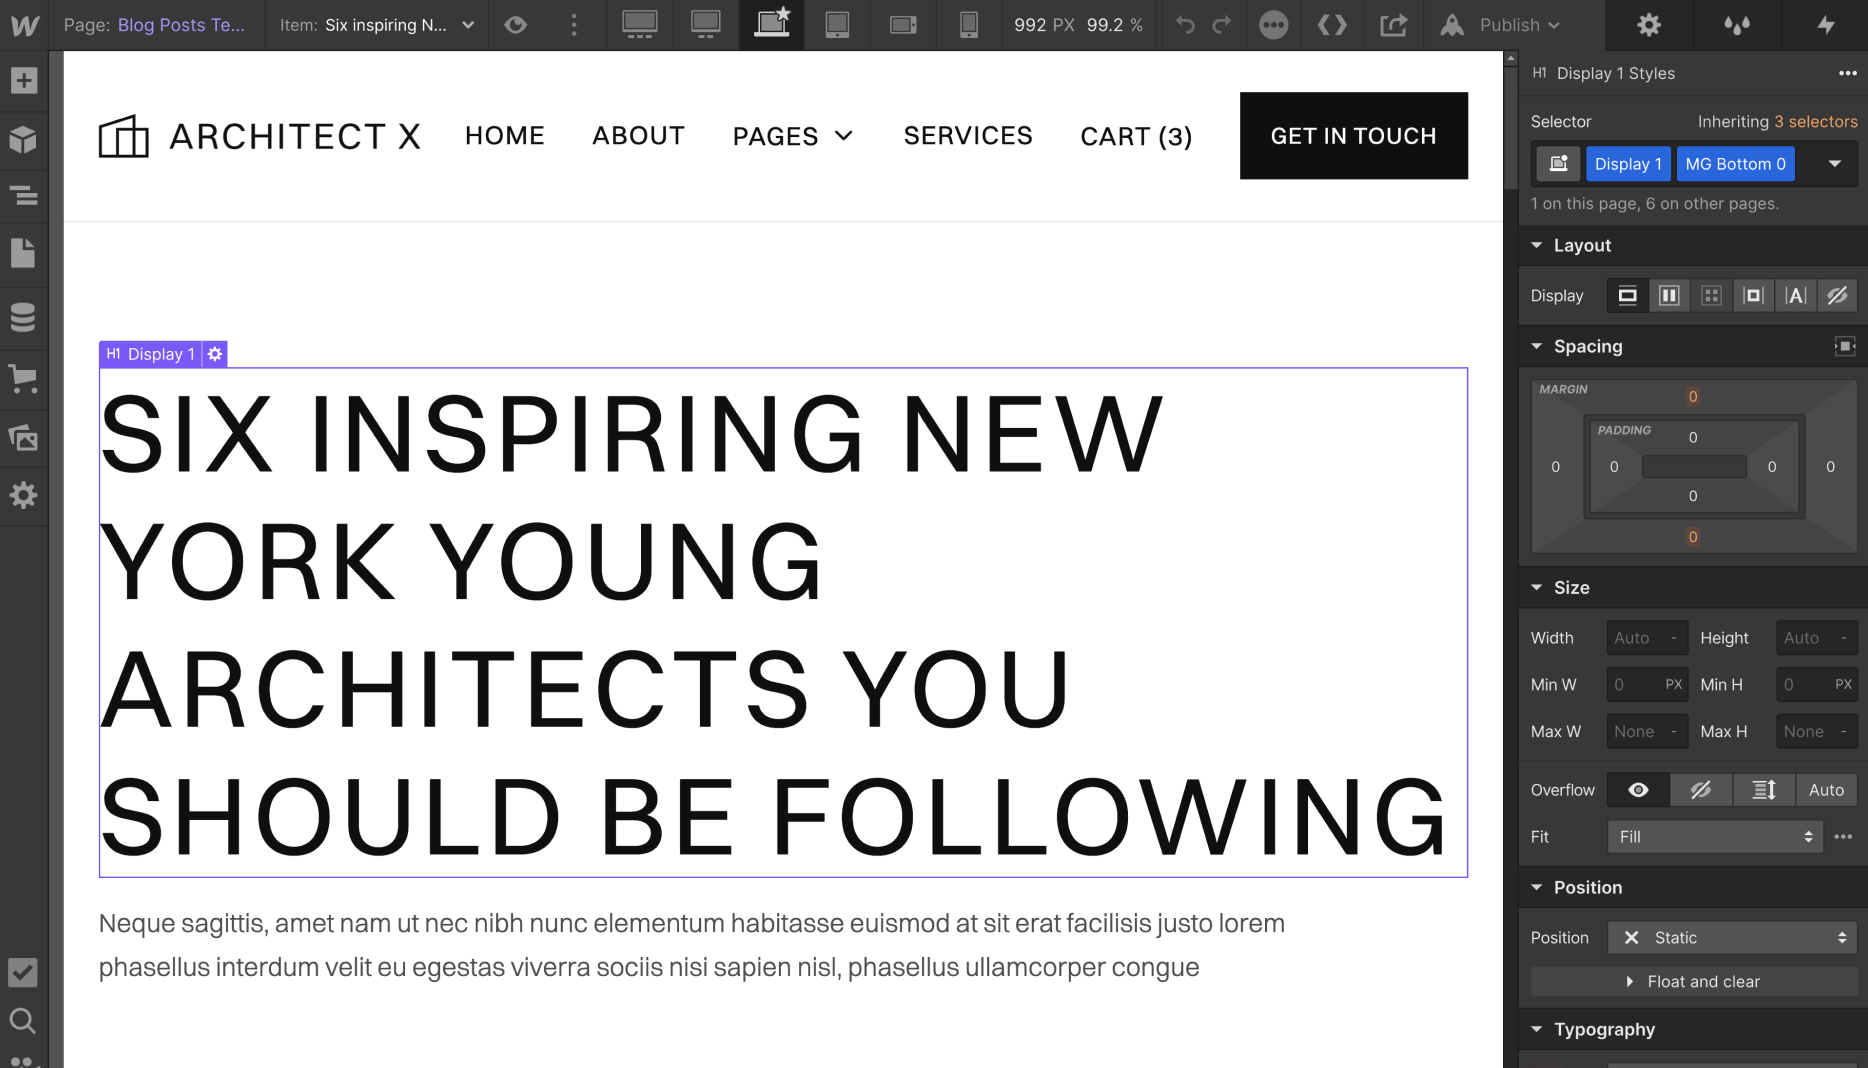Open the Navigator panel

click(x=24, y=197)
